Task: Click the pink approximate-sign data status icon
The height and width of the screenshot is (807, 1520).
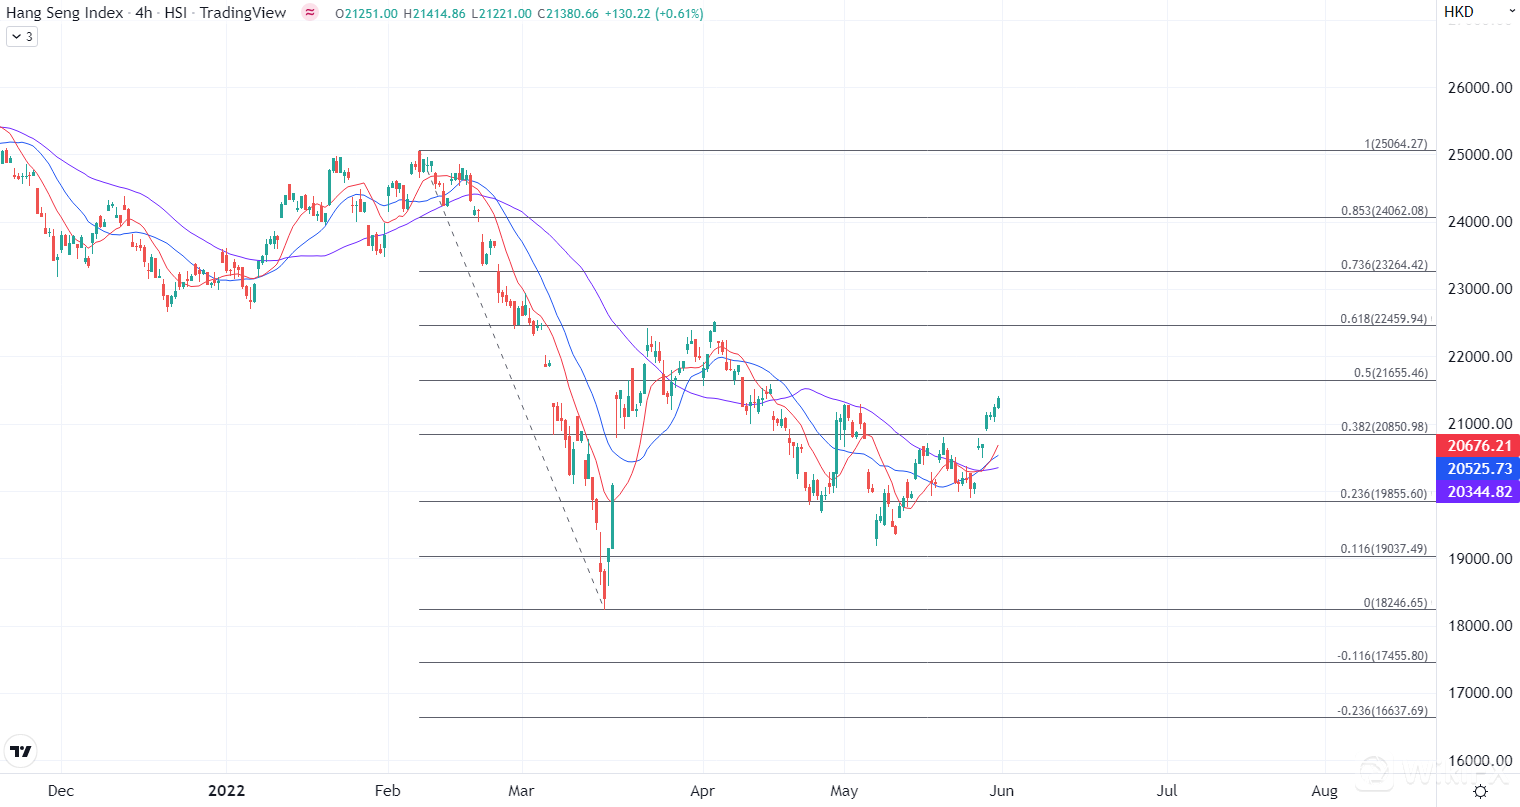Action: pos(310,13)
